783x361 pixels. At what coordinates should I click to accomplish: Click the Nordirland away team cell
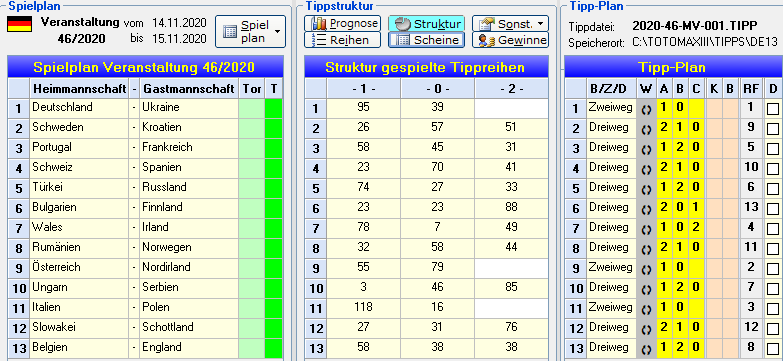point(189,268)
